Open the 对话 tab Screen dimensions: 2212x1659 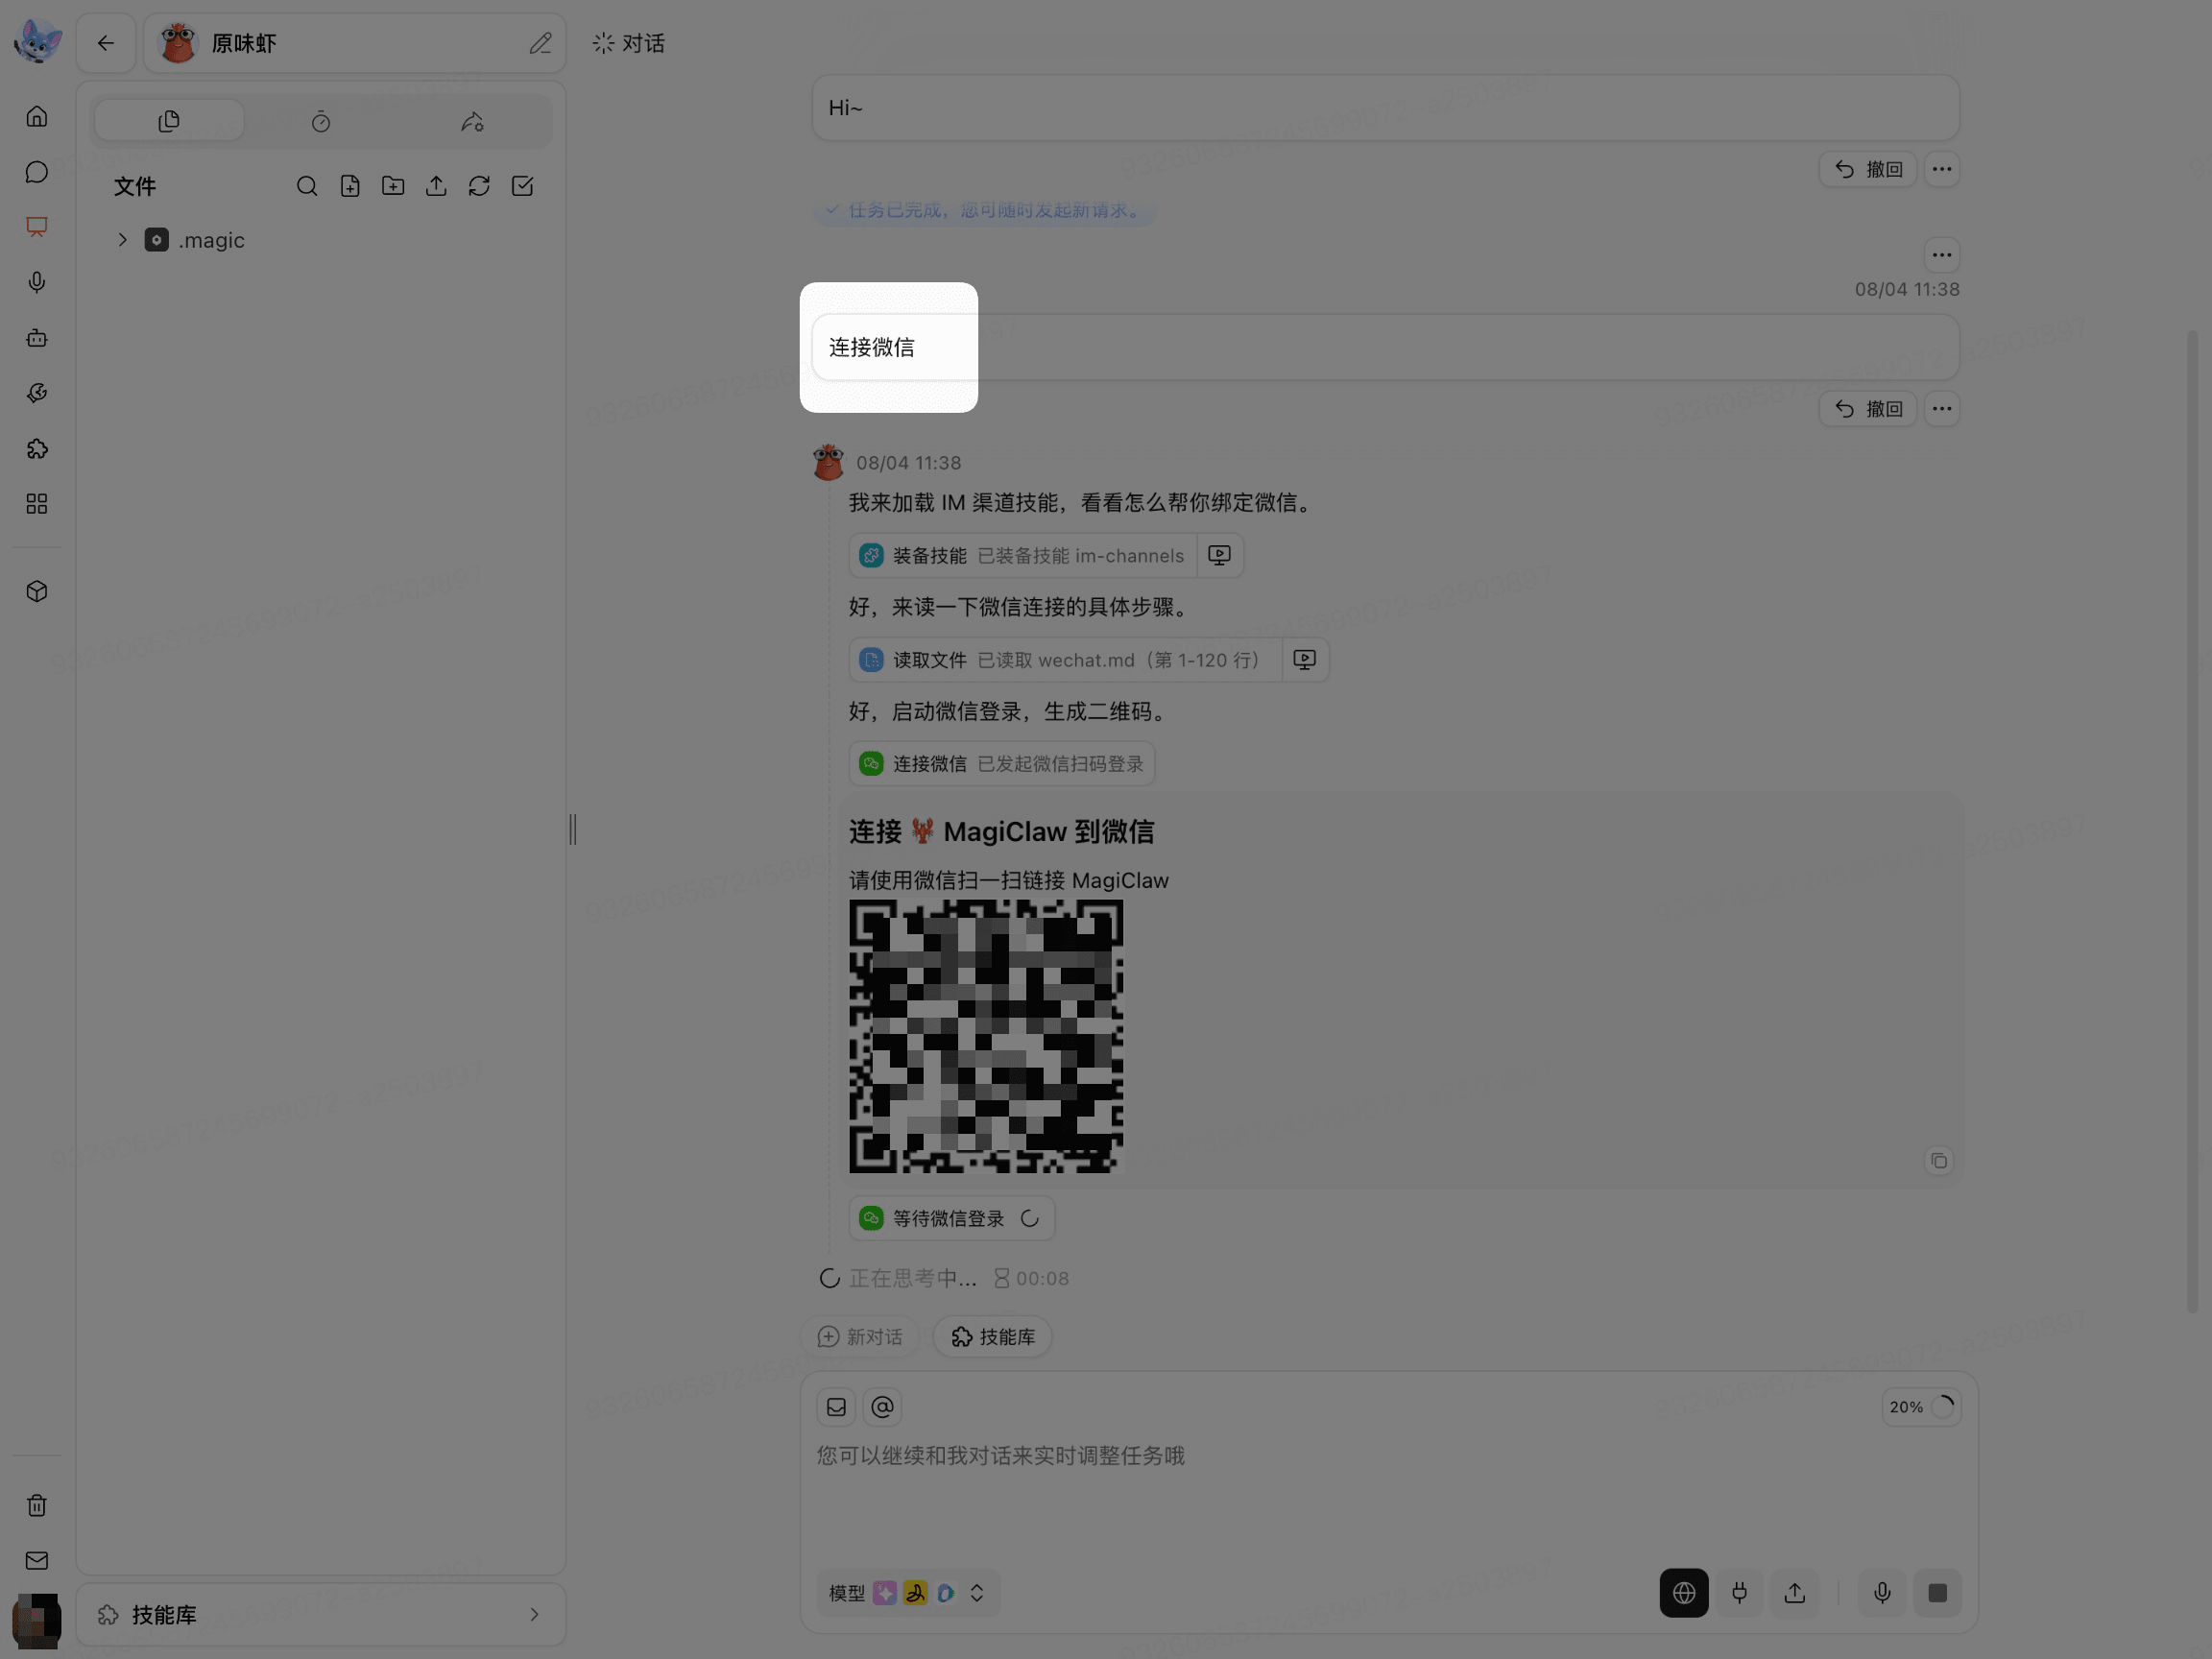pyautogui.click(x=629, y=43)
